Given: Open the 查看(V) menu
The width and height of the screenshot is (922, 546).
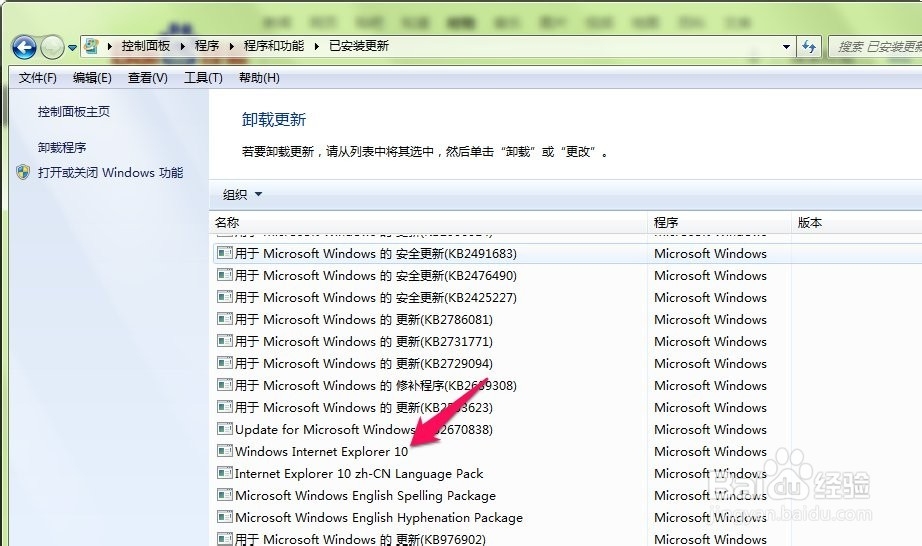Looking at the screenshot, I should click(148, 78).
